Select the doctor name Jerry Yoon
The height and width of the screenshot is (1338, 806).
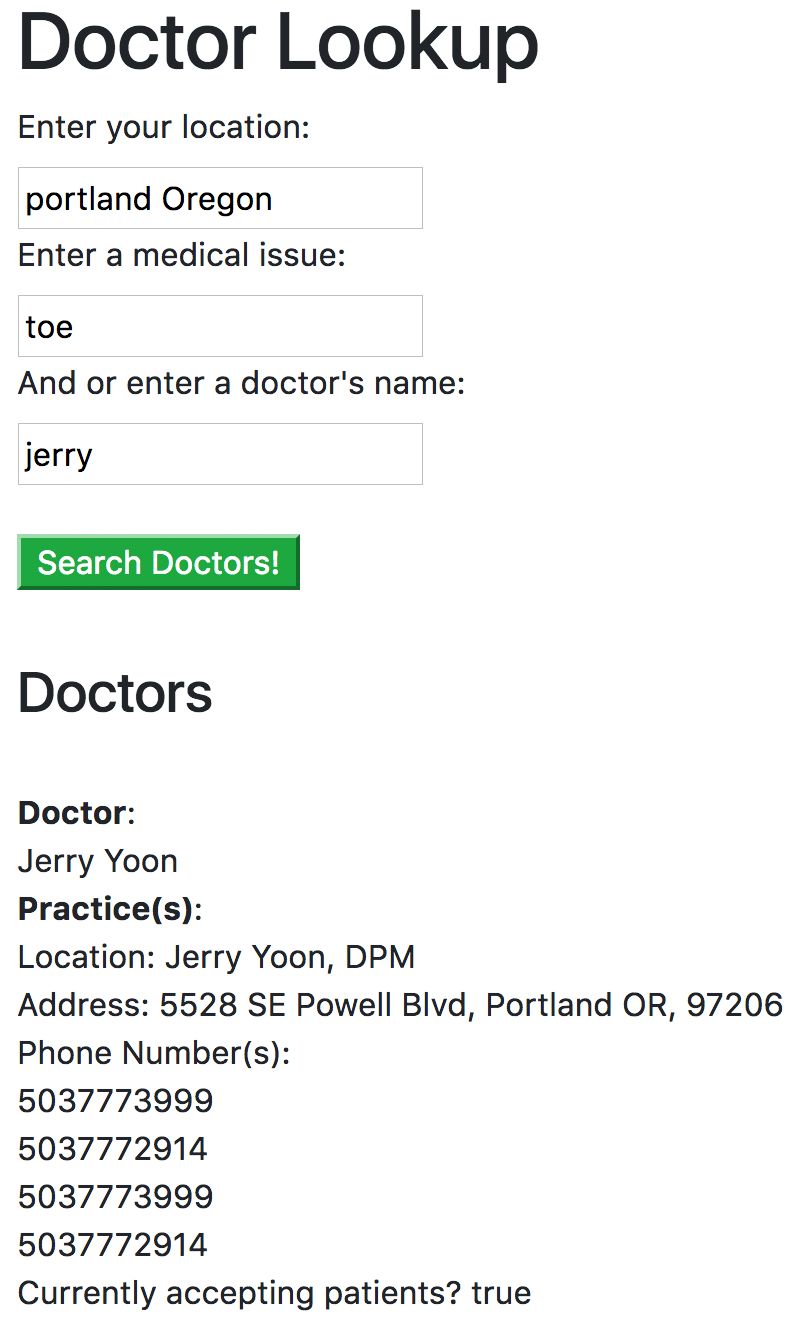click(97, 861)
